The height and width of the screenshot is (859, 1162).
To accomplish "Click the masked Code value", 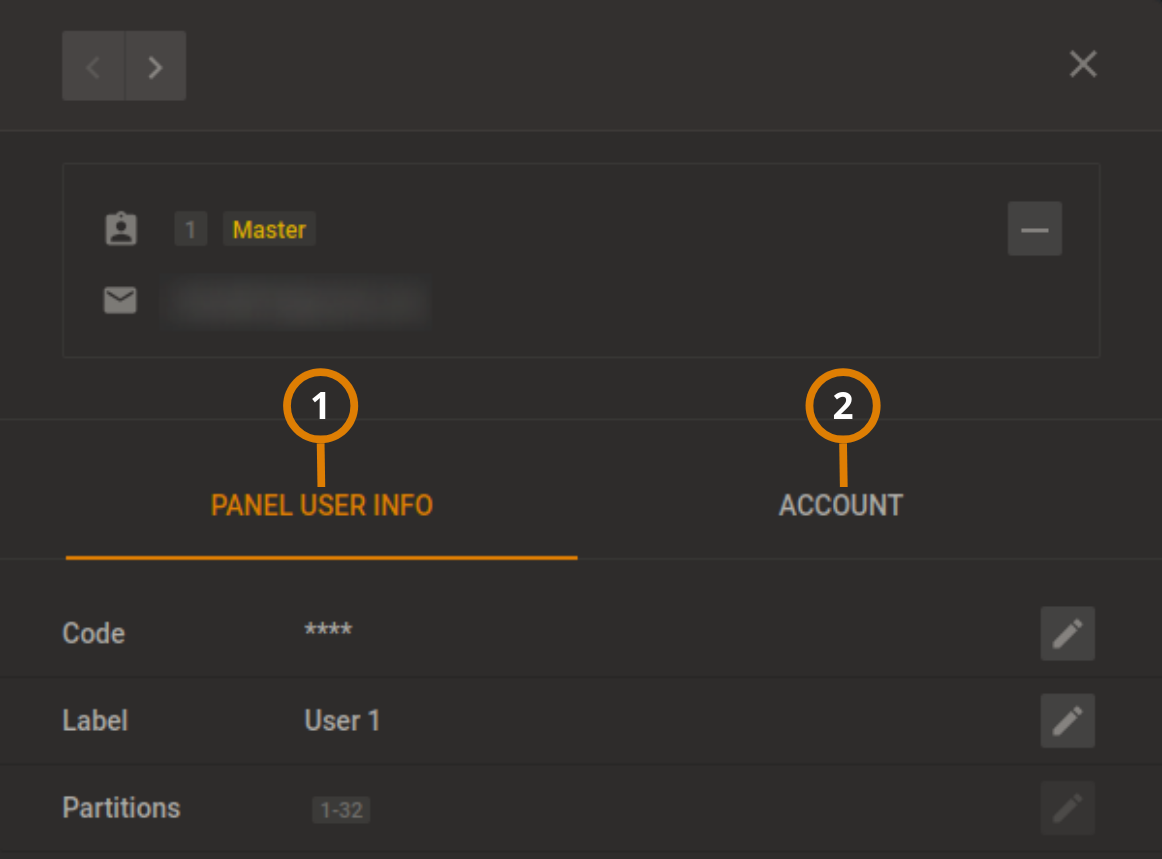I will point(330,633).
